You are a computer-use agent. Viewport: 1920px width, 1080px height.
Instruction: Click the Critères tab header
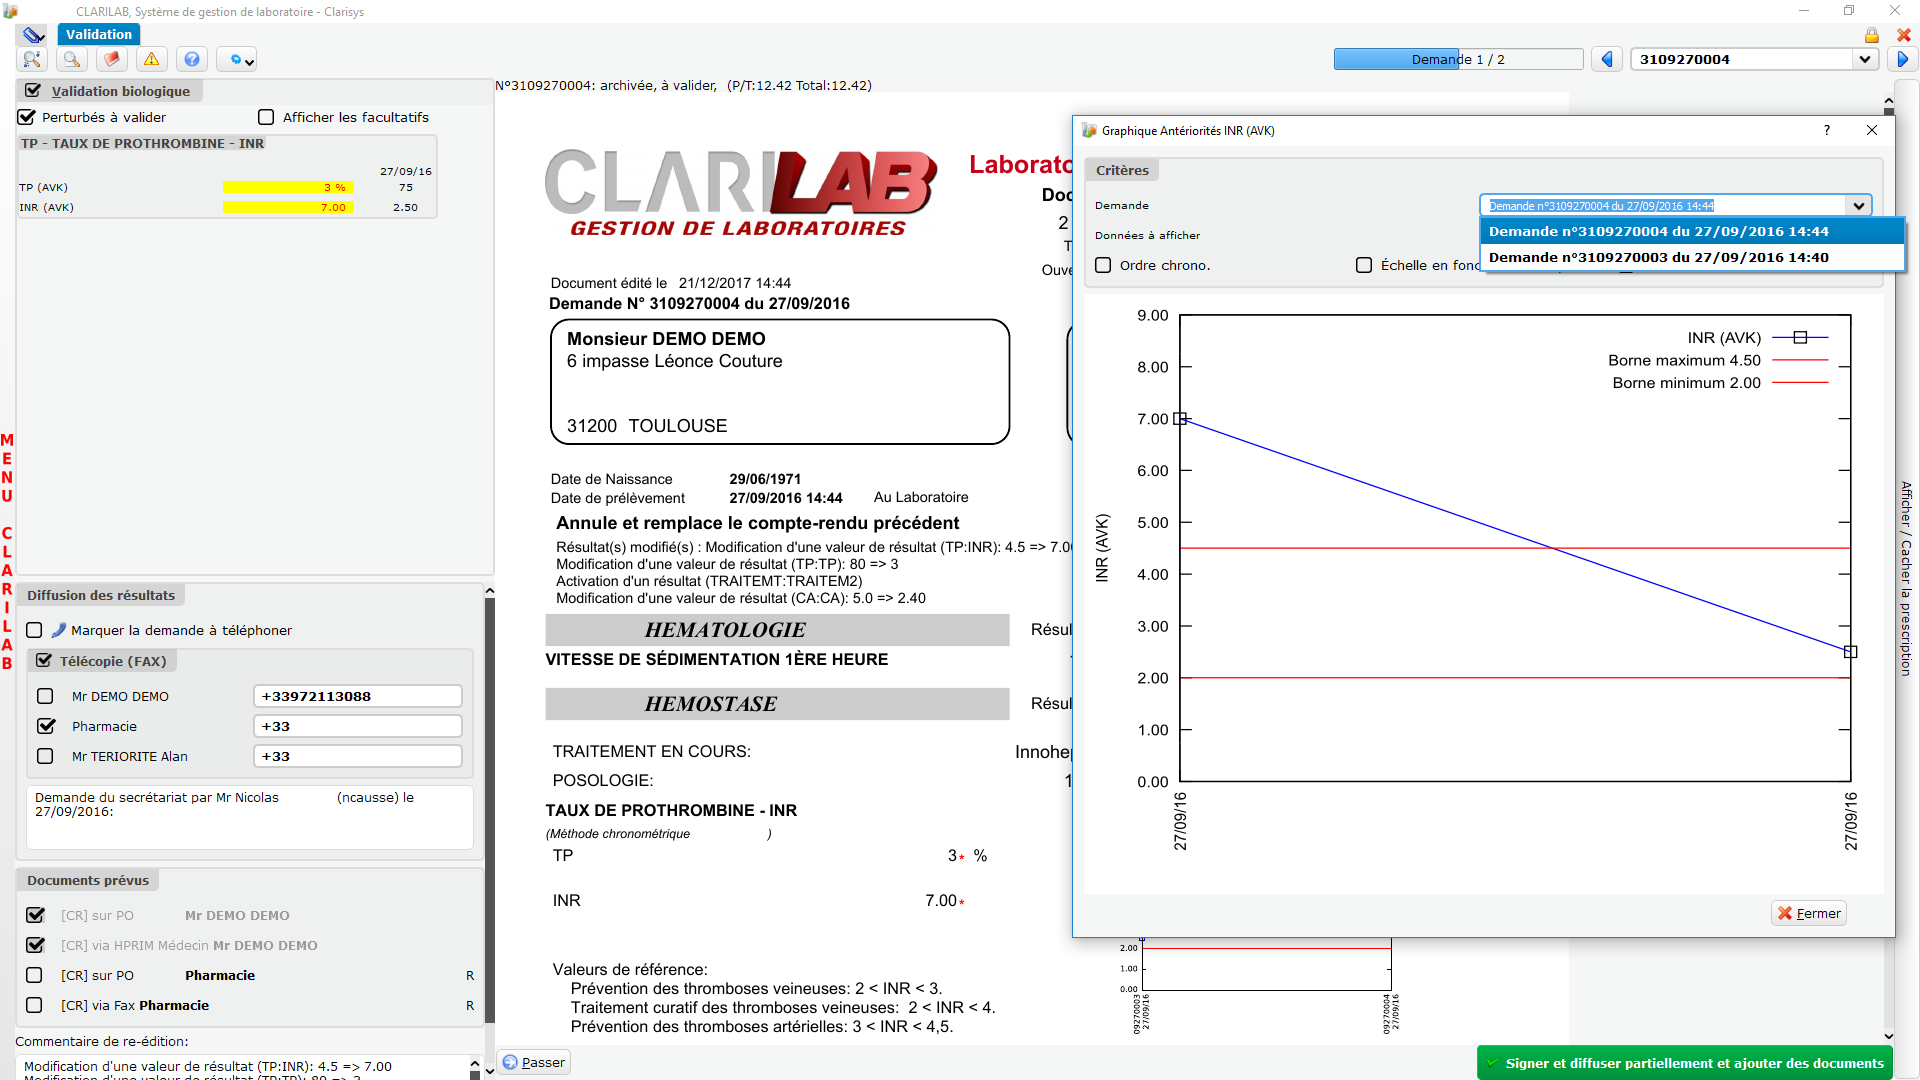coord(1122,170)
